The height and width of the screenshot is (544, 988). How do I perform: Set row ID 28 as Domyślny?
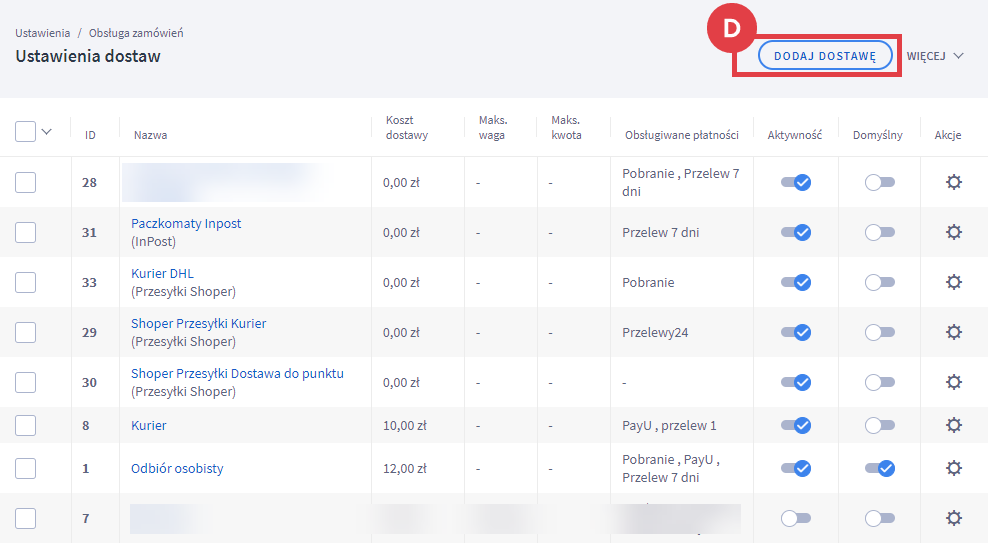[880, 182]
